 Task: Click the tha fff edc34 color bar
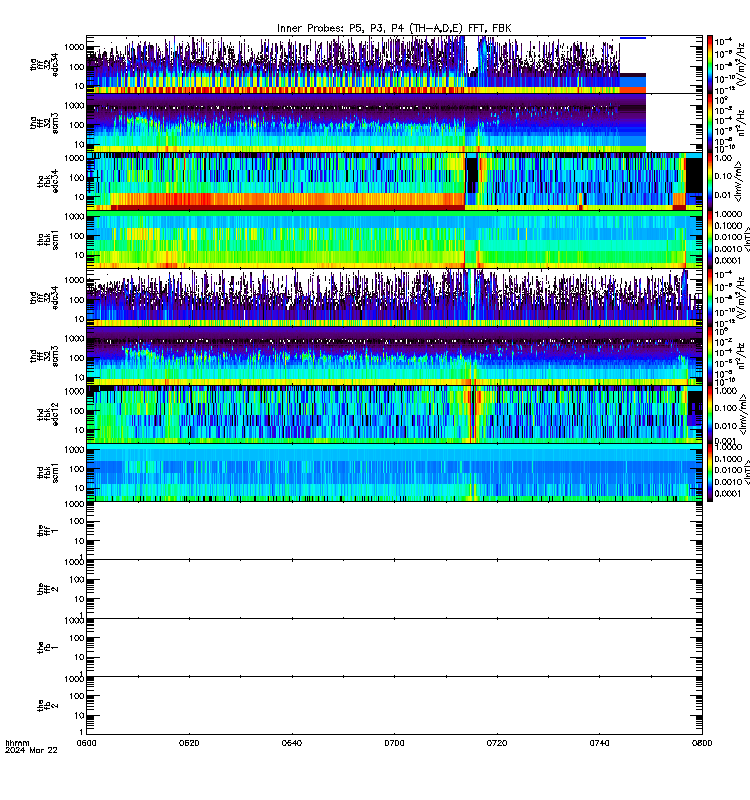(x=710, y=64)
